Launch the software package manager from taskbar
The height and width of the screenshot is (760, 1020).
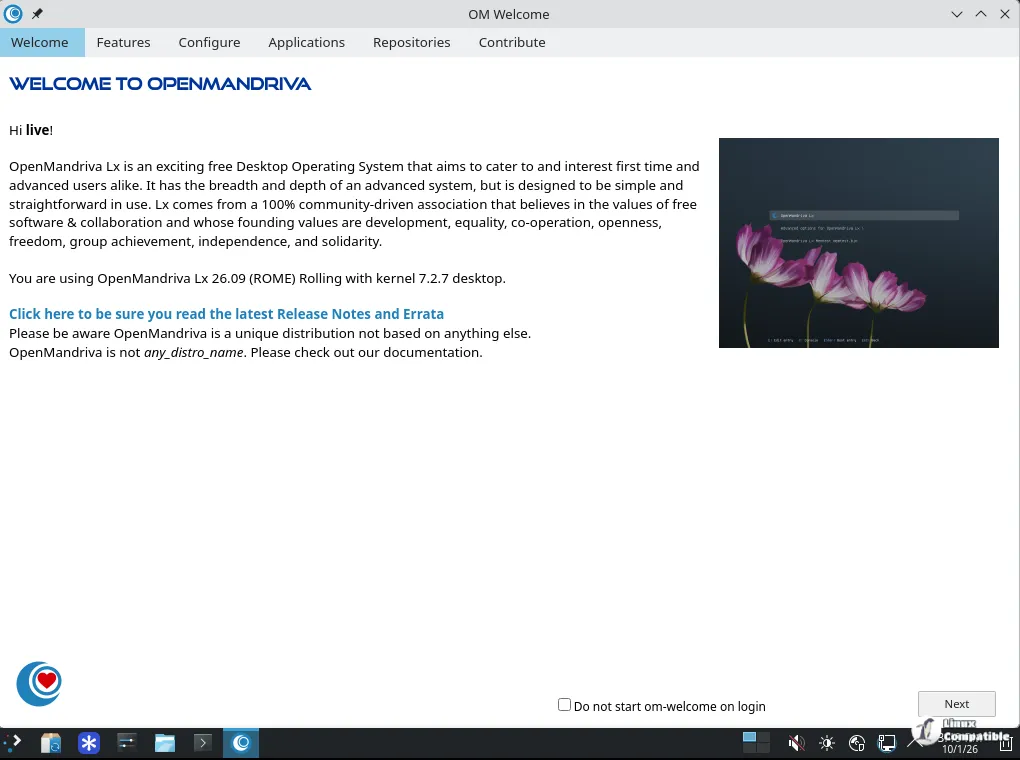(51, 742)
